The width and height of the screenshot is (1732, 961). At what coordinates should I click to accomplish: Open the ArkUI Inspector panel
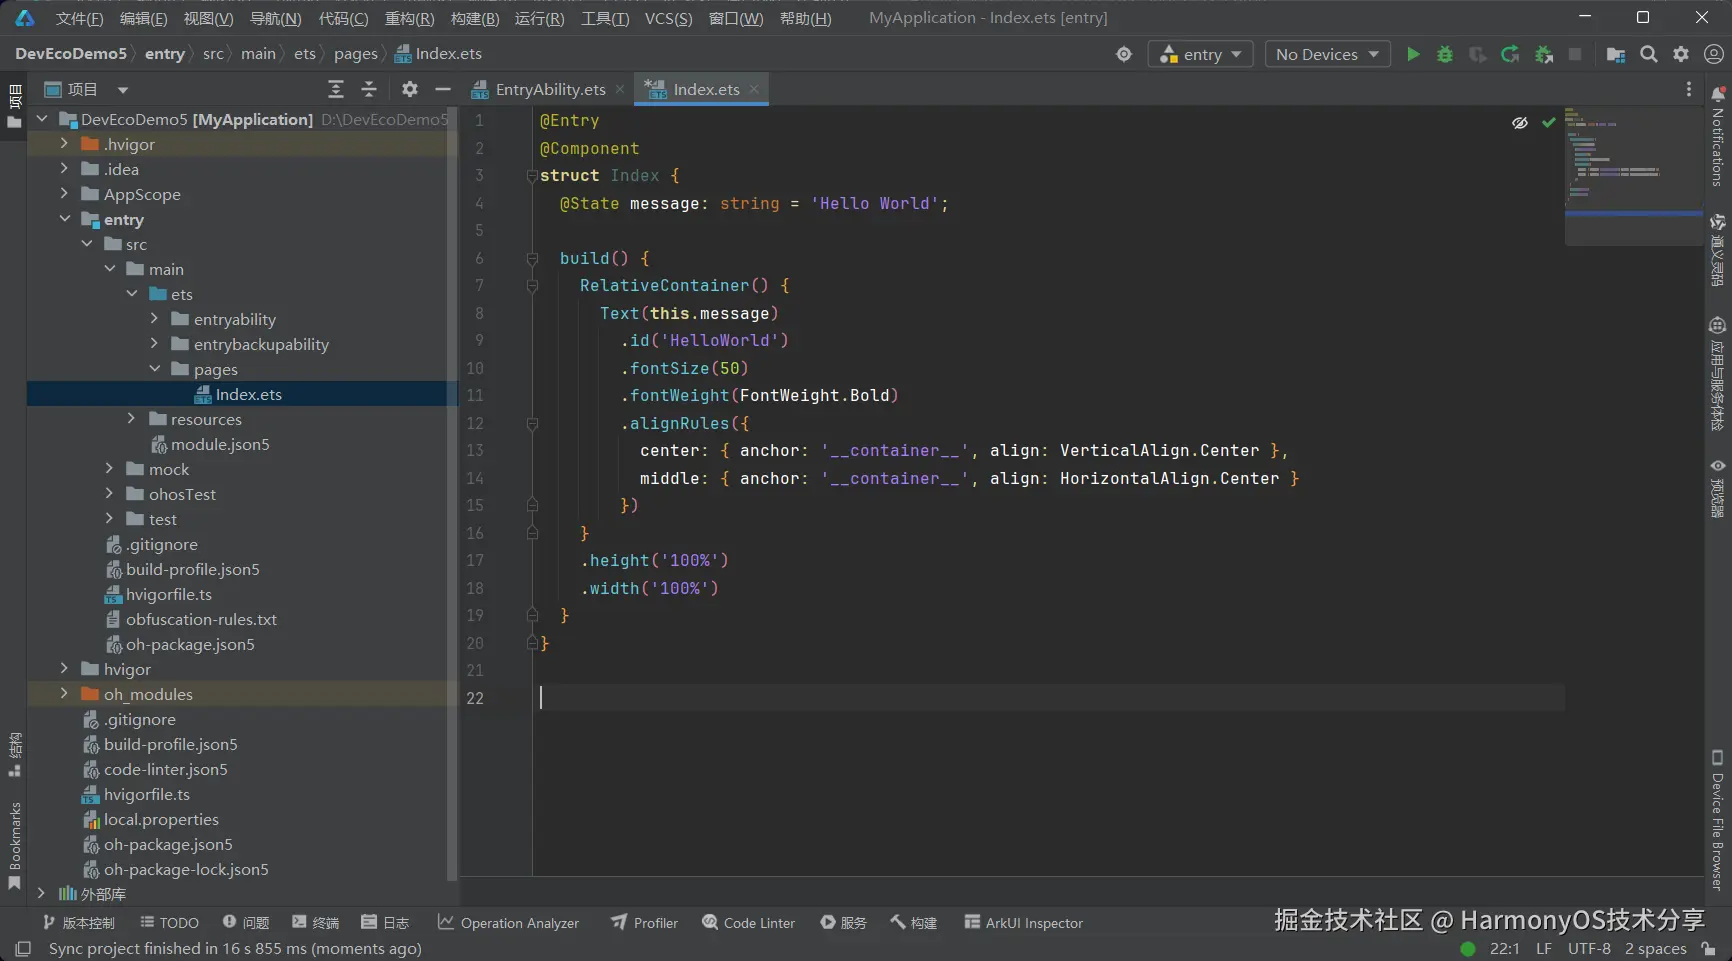[x=1023, y=922]
